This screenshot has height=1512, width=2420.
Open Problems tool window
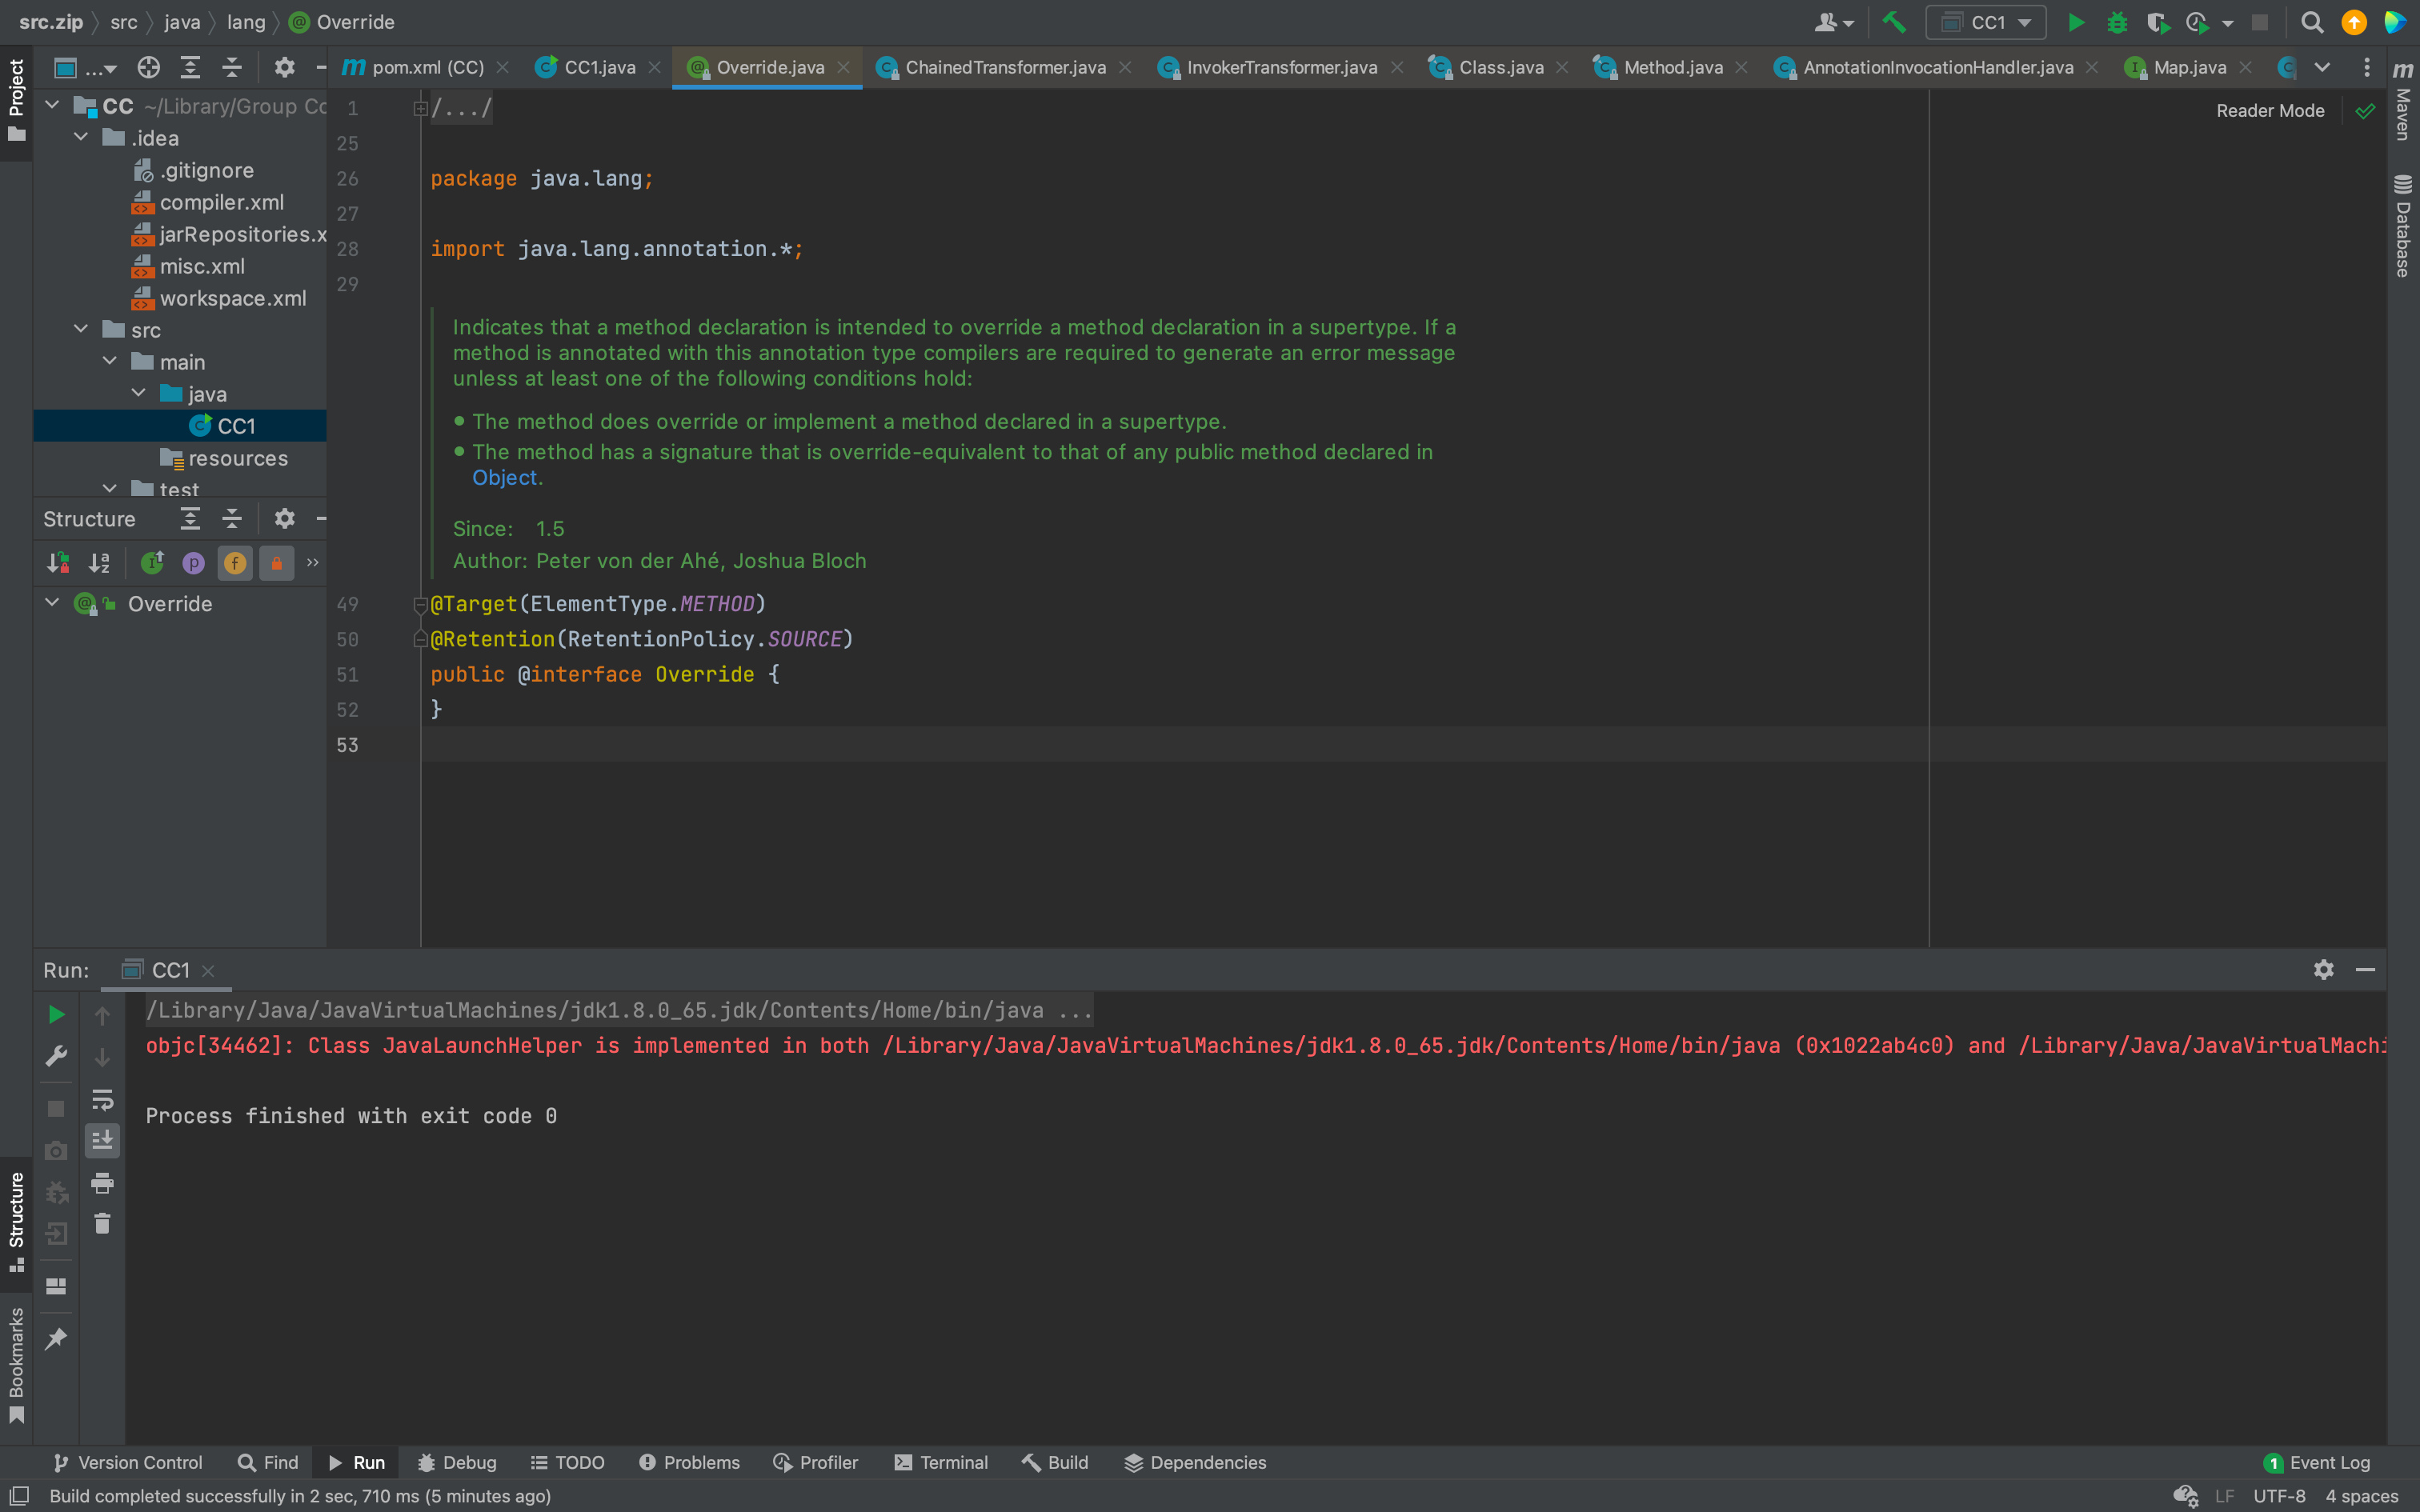689,1462
